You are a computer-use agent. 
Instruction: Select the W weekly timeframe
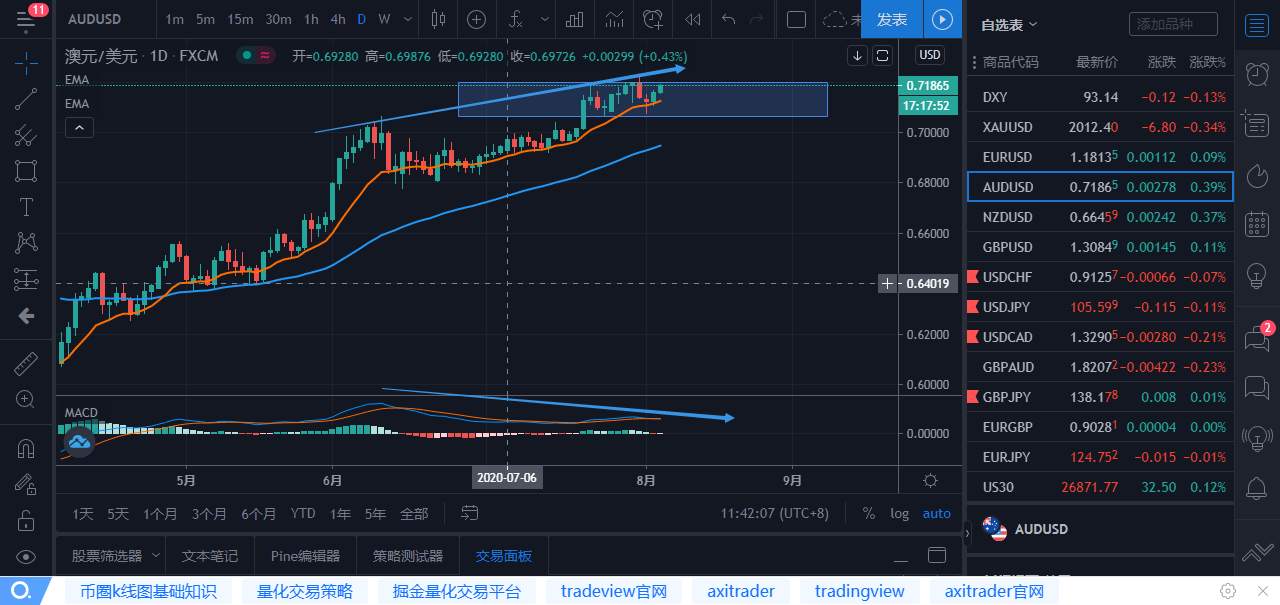pos(384,19)
